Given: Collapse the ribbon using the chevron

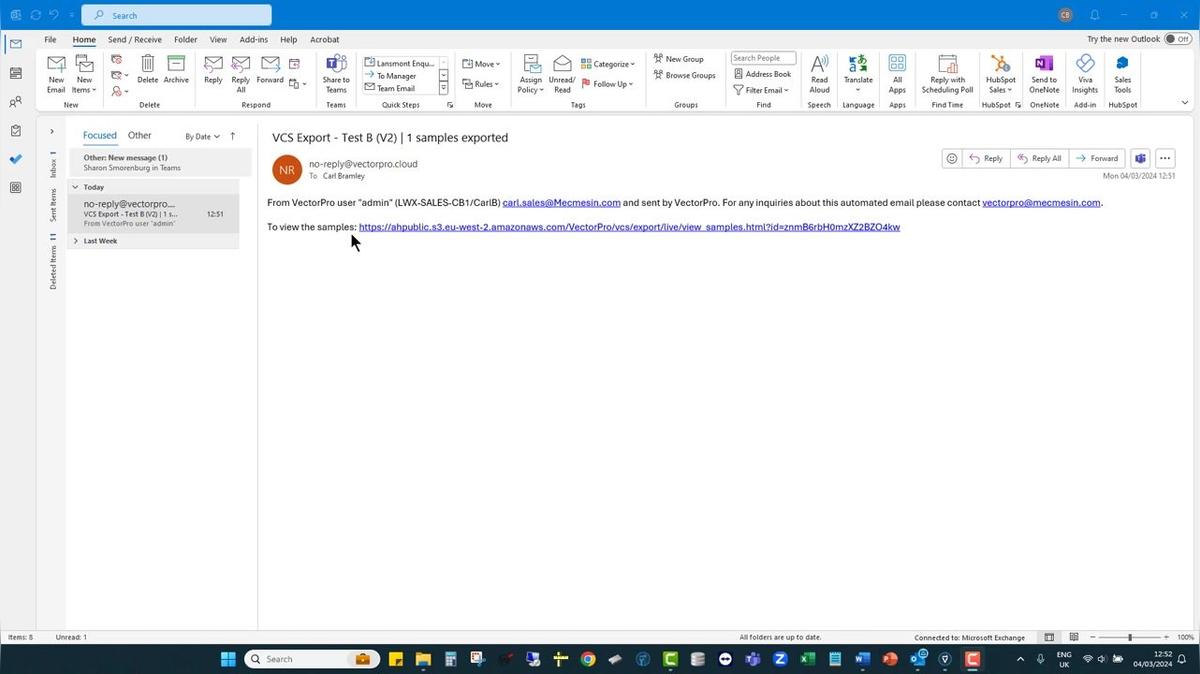Looking at the screenshot, I should coord(1185,102).
